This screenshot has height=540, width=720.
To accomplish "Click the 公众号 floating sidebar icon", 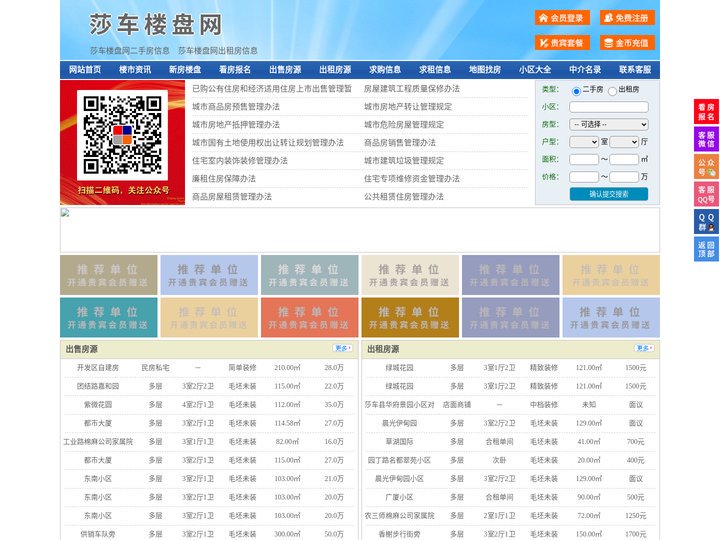I will 706,167.
